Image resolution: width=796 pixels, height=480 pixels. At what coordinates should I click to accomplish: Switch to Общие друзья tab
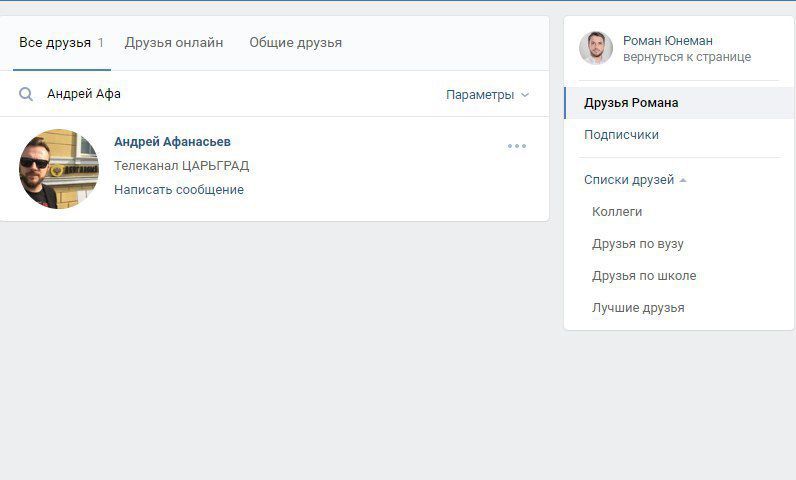pos(295,43)
